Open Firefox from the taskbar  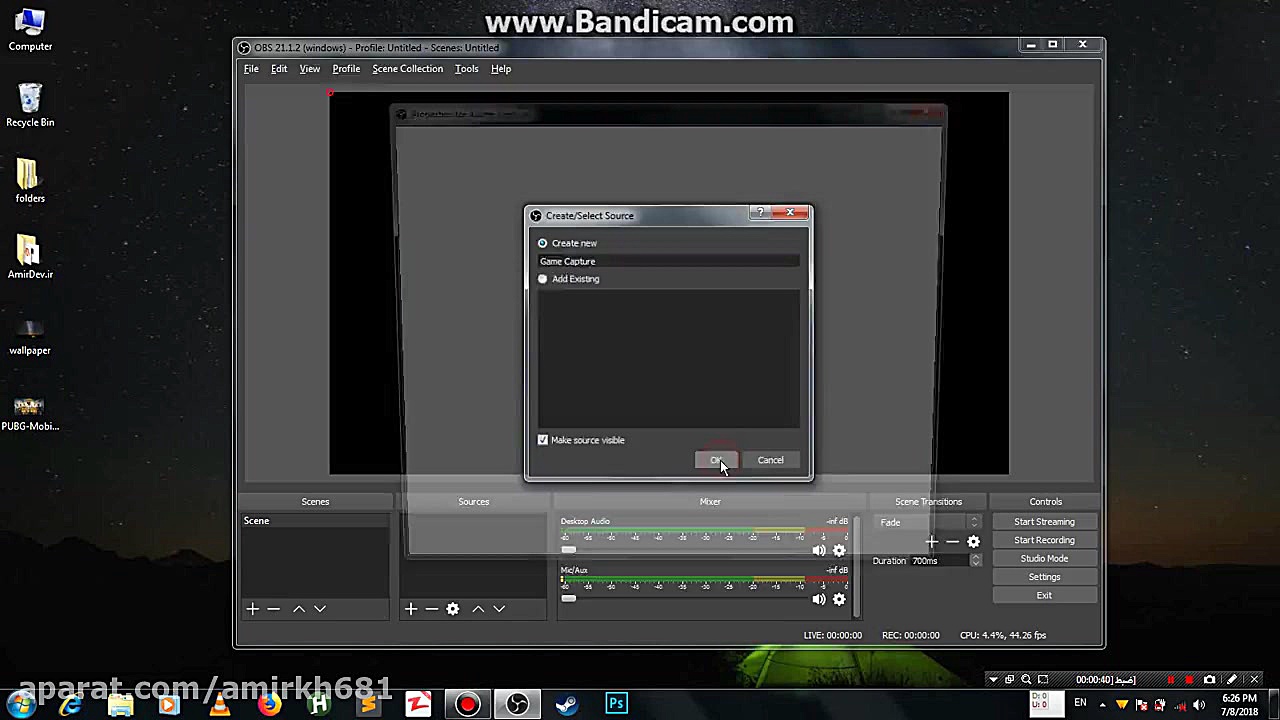click(269, 704)
